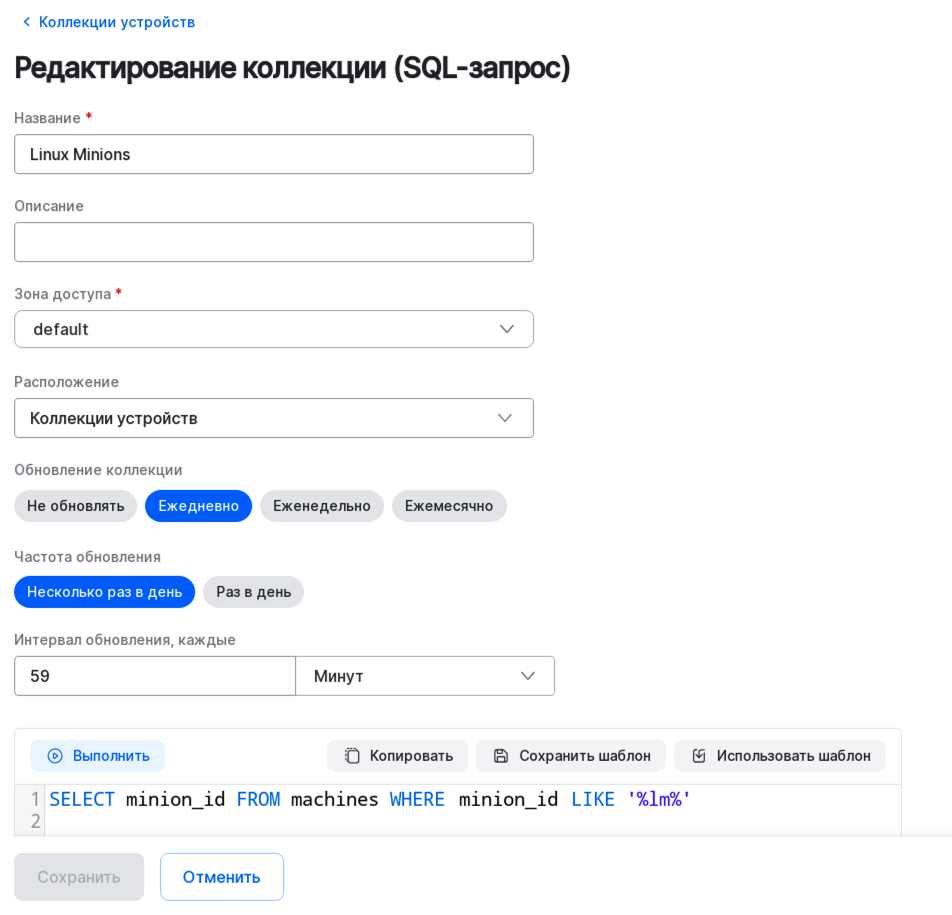Expand the Расположение dropdown
This screenshot has height=915, width=952.
pos(273,418)
